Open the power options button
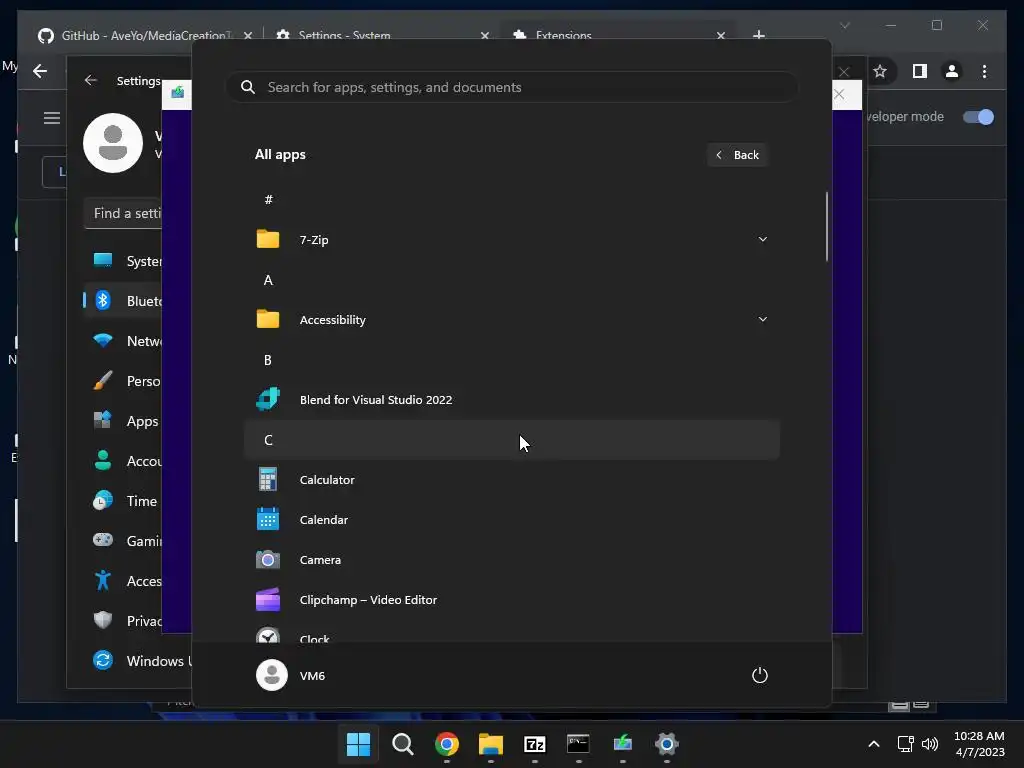Image resolution: width=1024 pixels, height=768 pixels. click(760, 675)
